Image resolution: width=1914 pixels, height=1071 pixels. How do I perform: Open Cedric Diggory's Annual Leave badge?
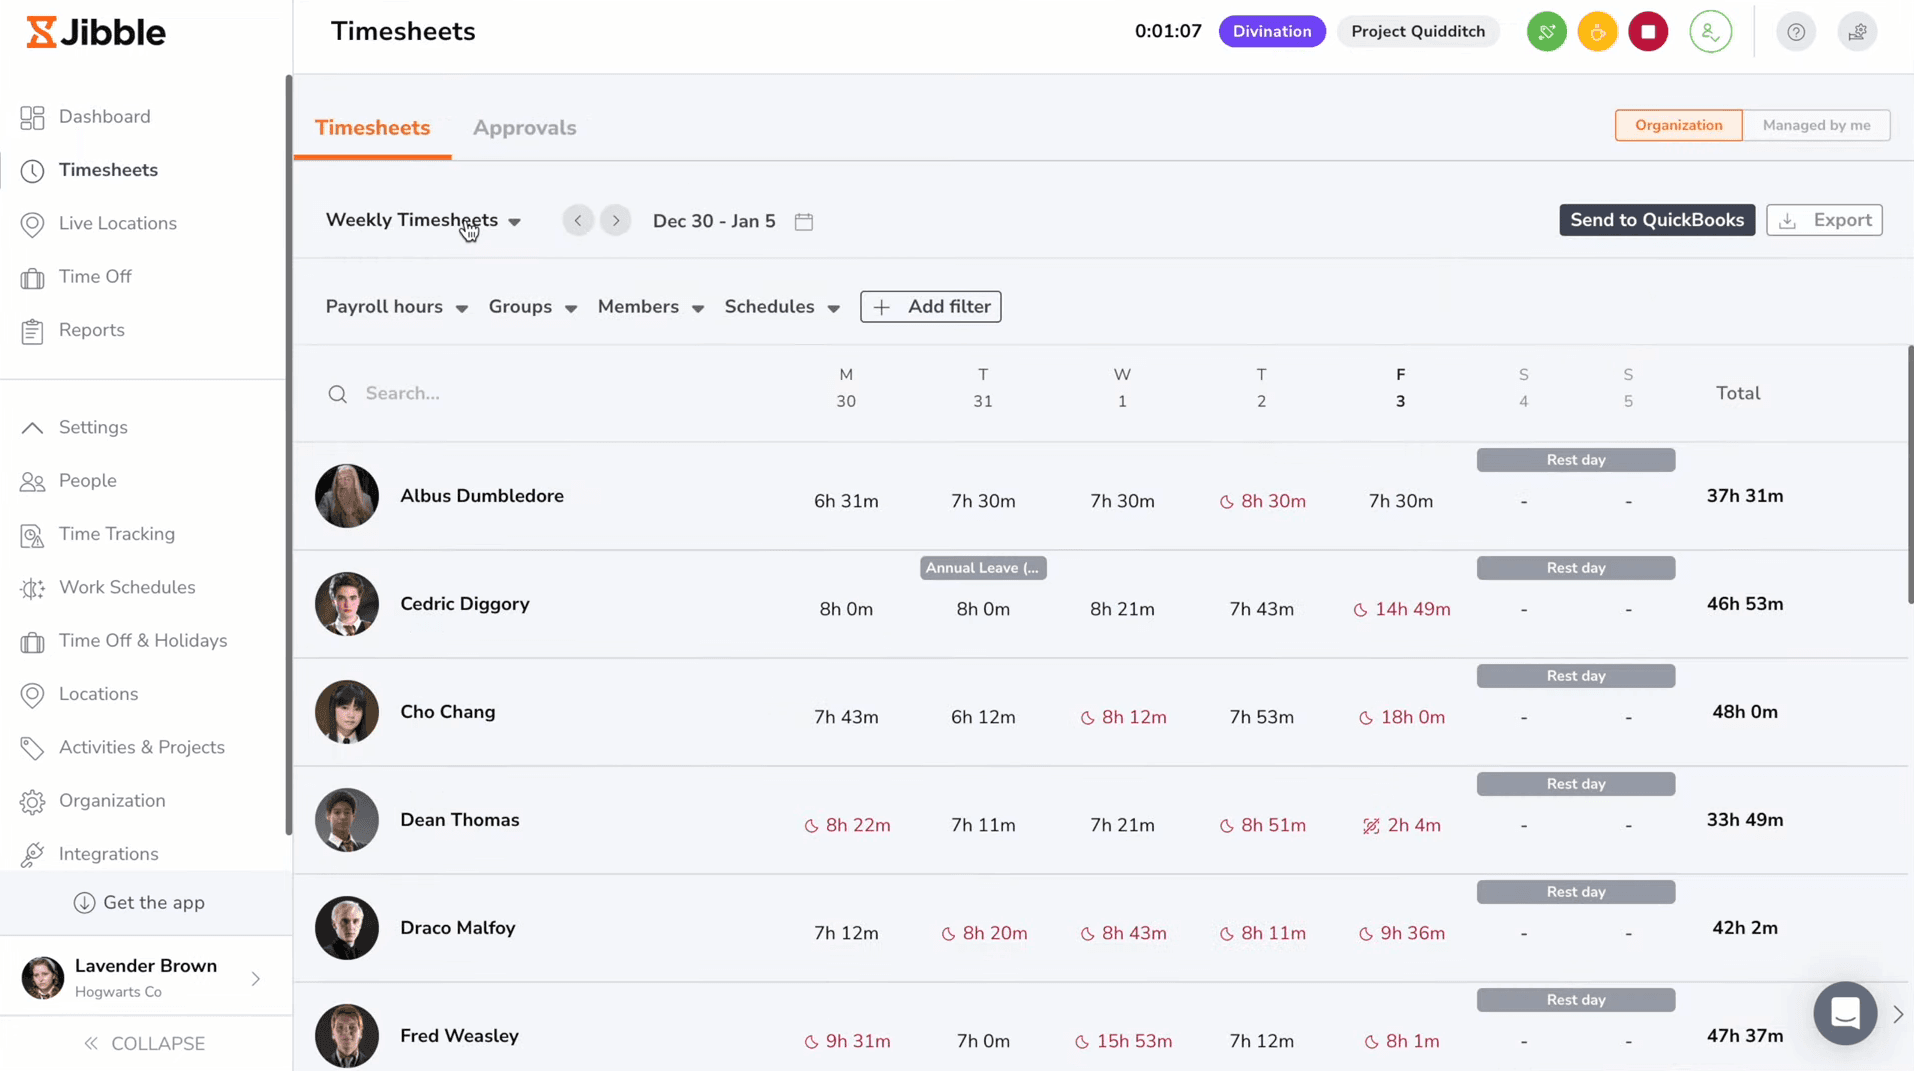[x=983, y=568]
